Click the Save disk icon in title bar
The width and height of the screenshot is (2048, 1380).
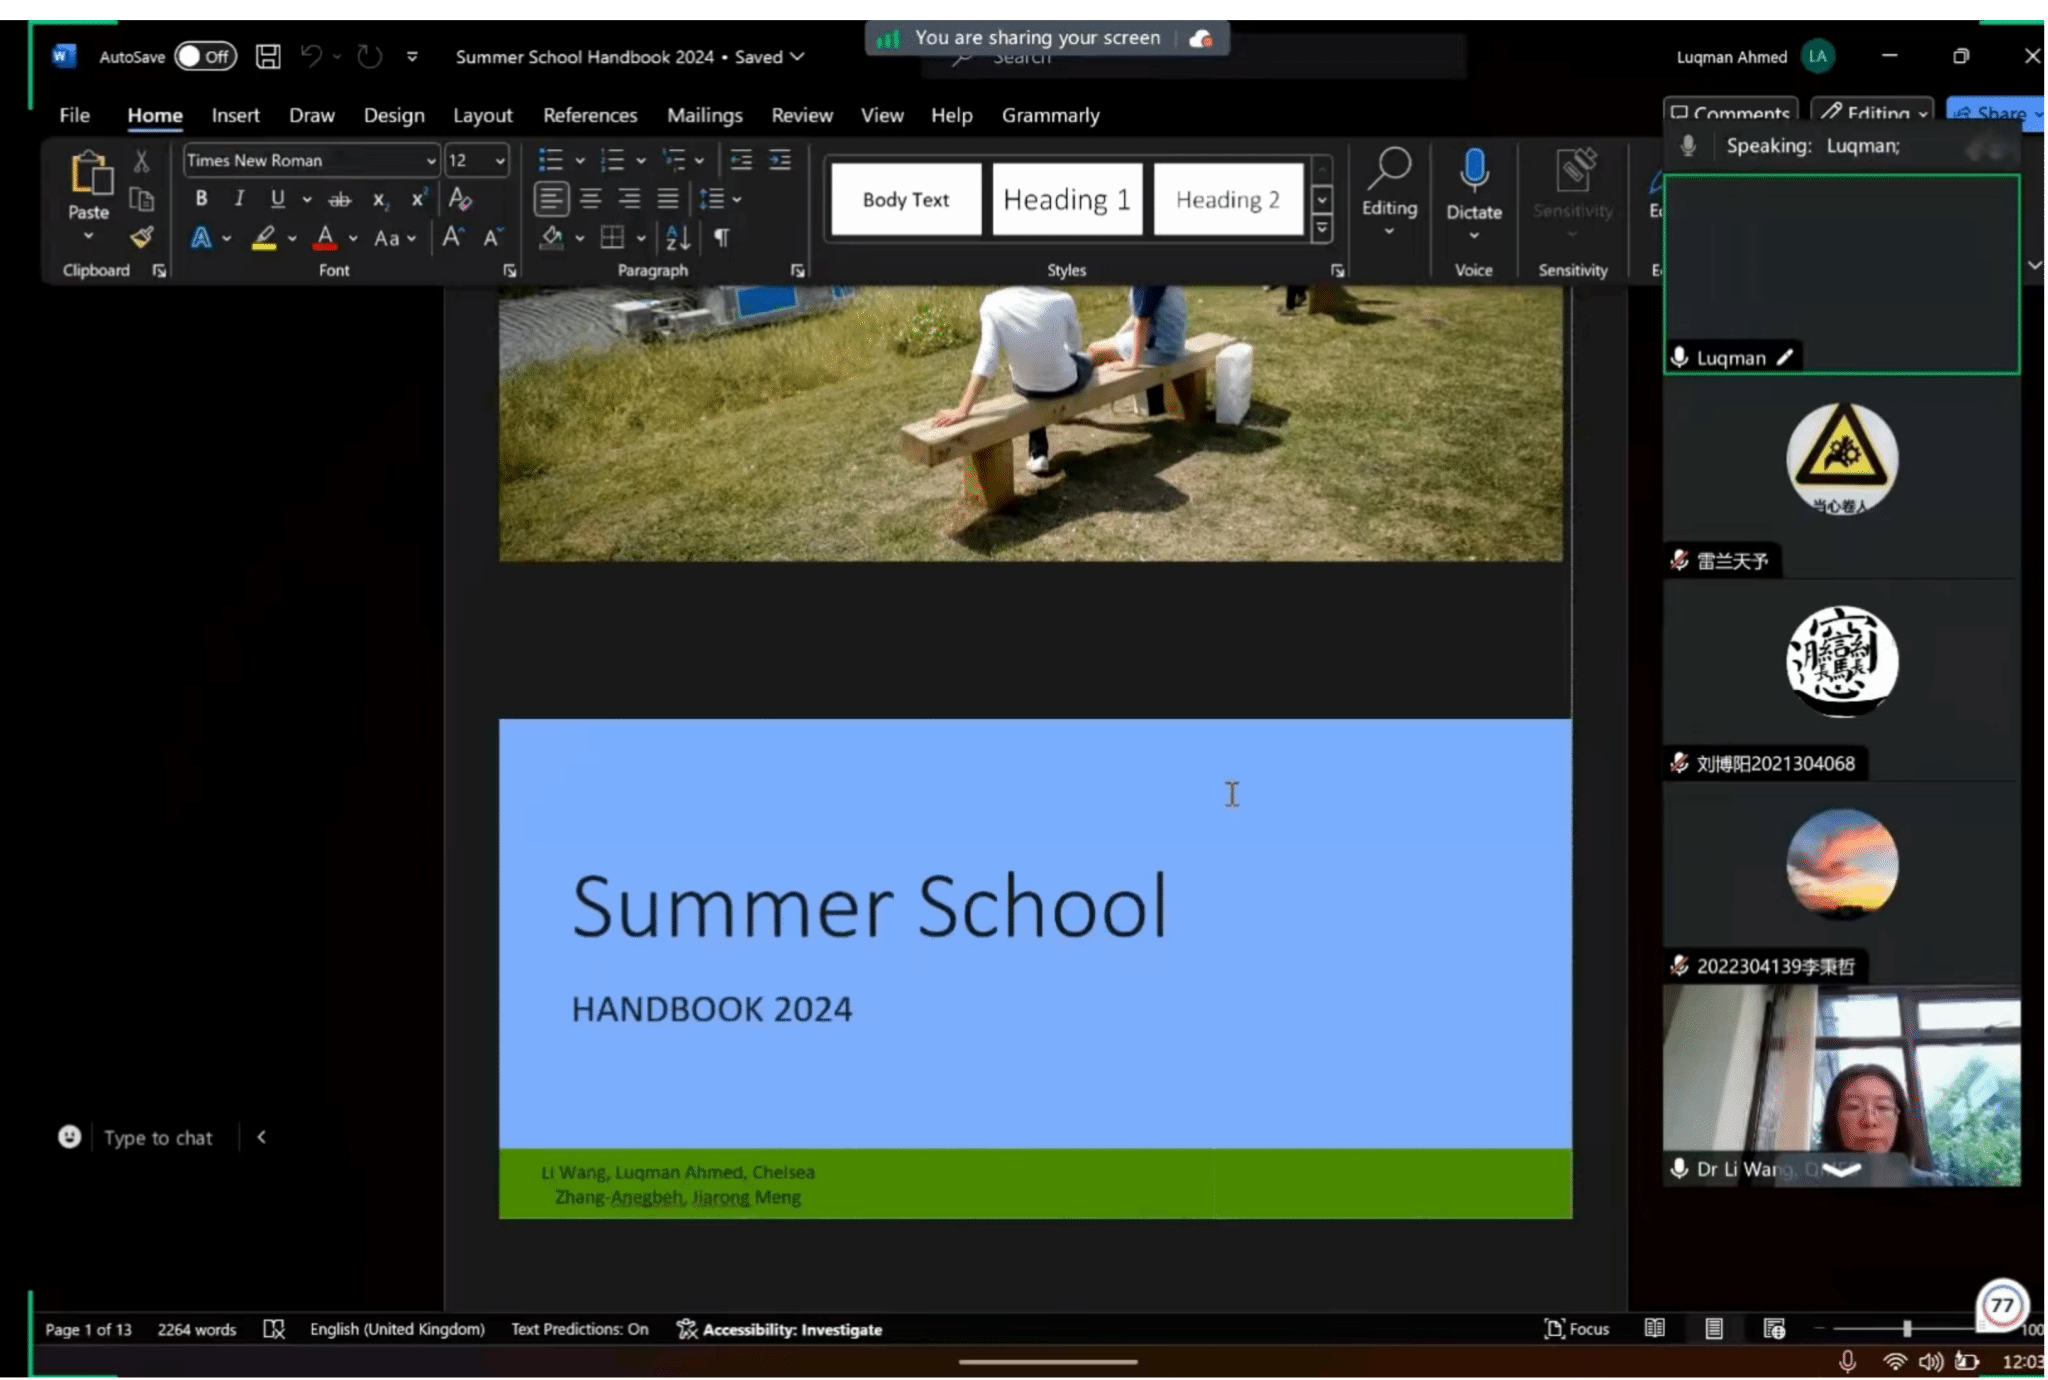coord(267,56)
